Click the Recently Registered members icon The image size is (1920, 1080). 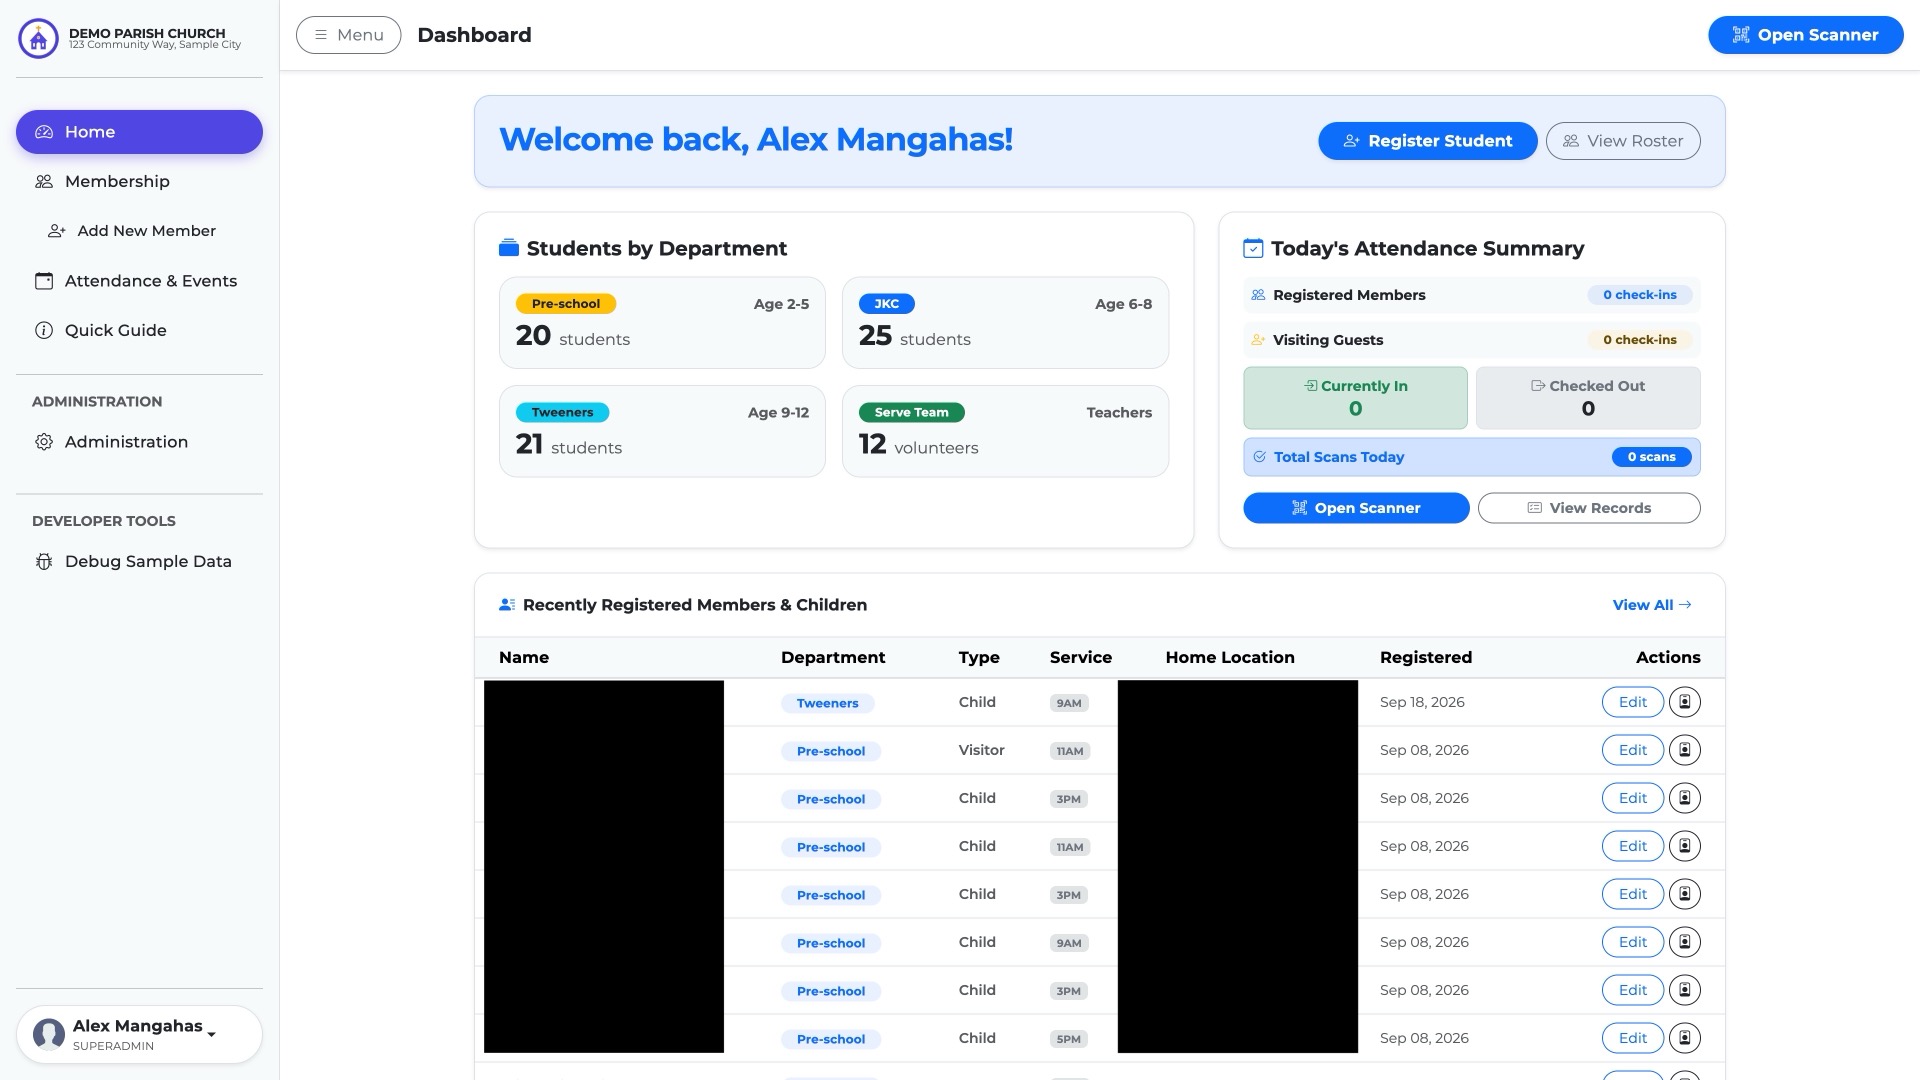pyautogui.click(x=507, y=605)
